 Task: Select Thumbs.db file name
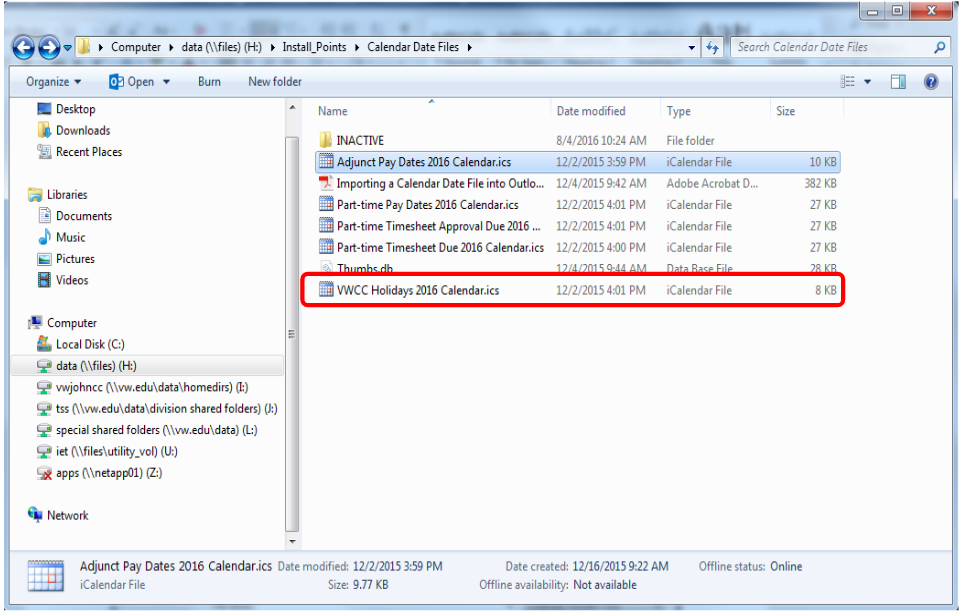click(x=365, y=268)
